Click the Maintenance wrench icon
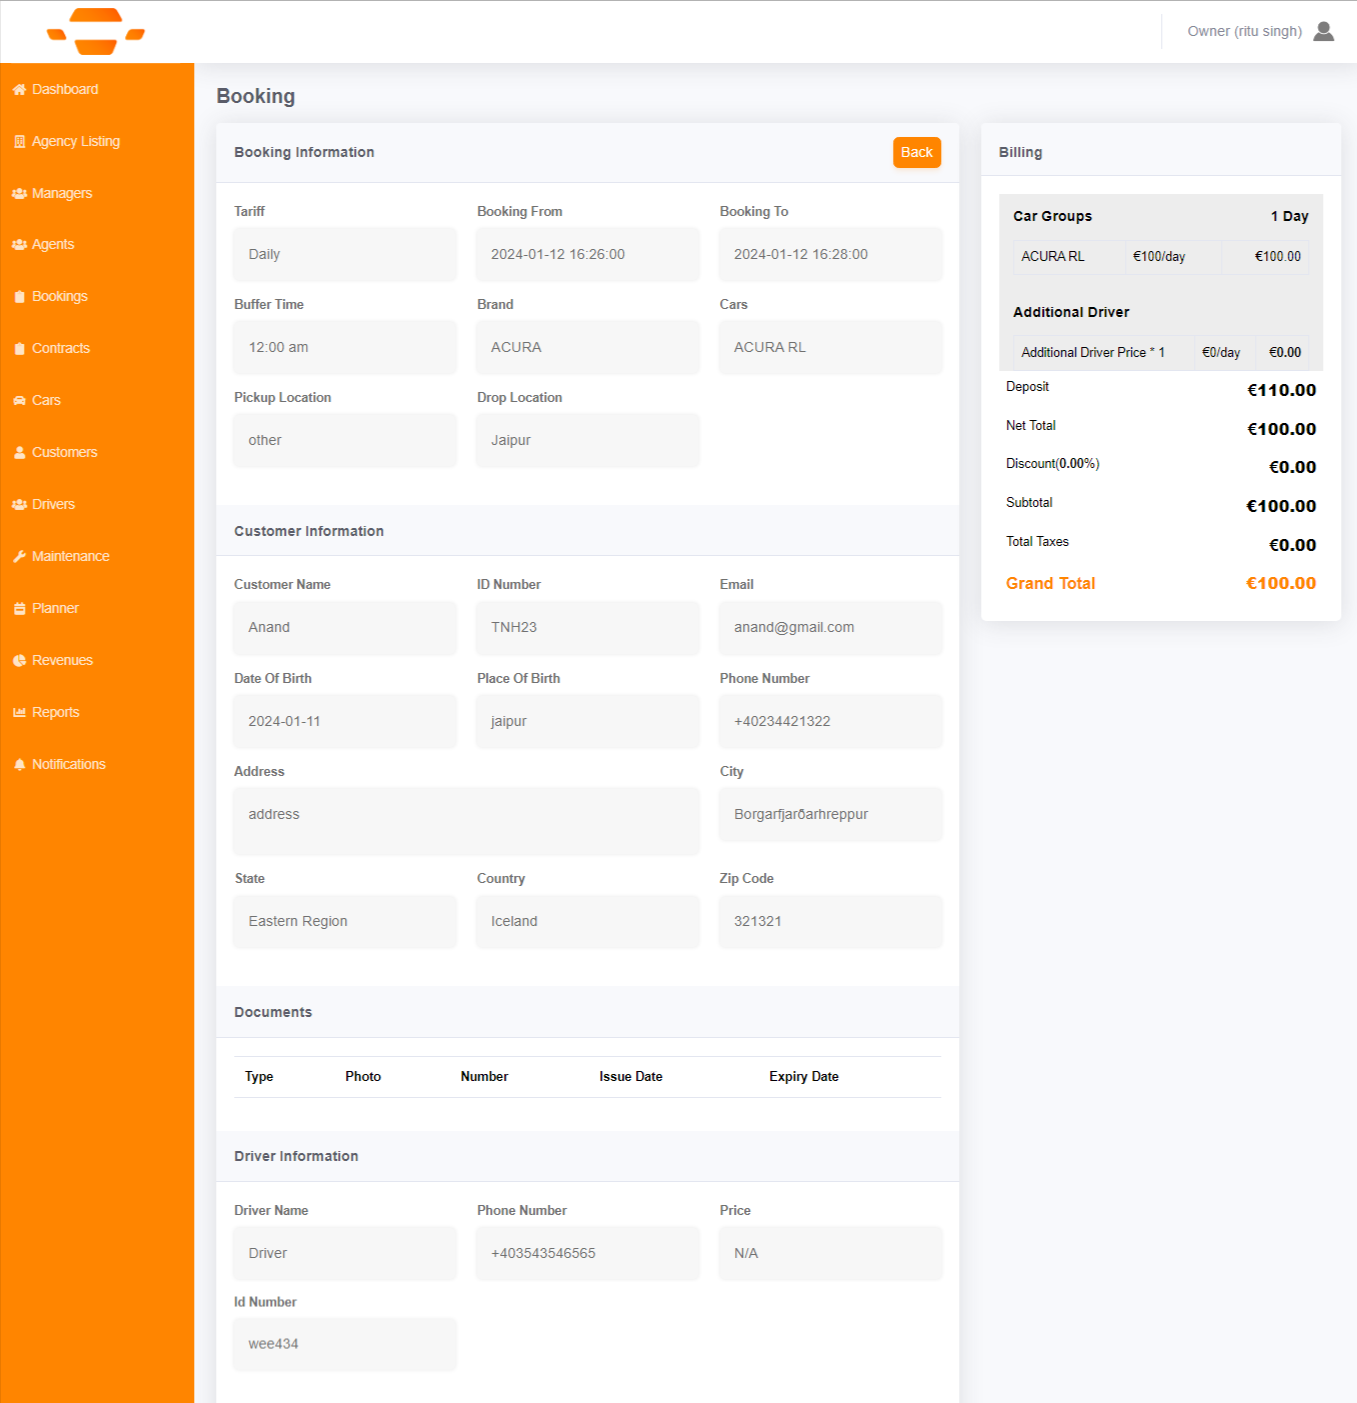 (19, 557)
